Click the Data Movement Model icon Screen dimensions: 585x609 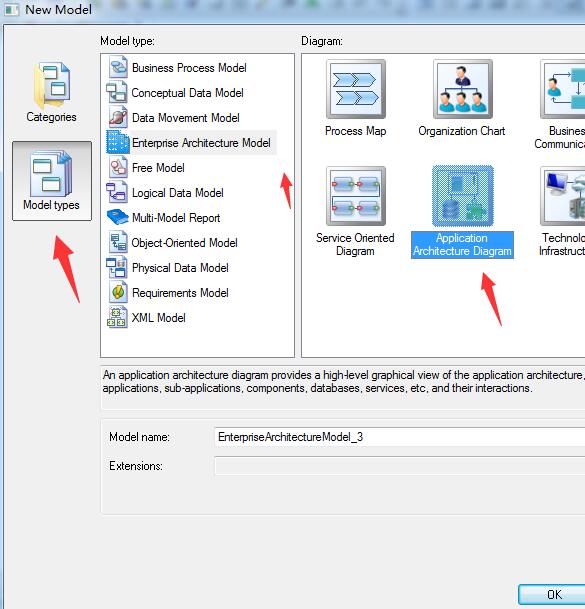(x=118, y=117)
